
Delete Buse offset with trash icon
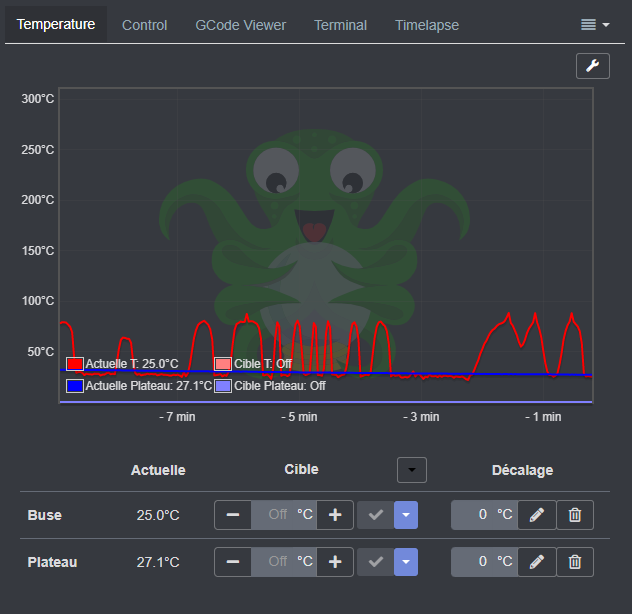[x=575, y=515]
